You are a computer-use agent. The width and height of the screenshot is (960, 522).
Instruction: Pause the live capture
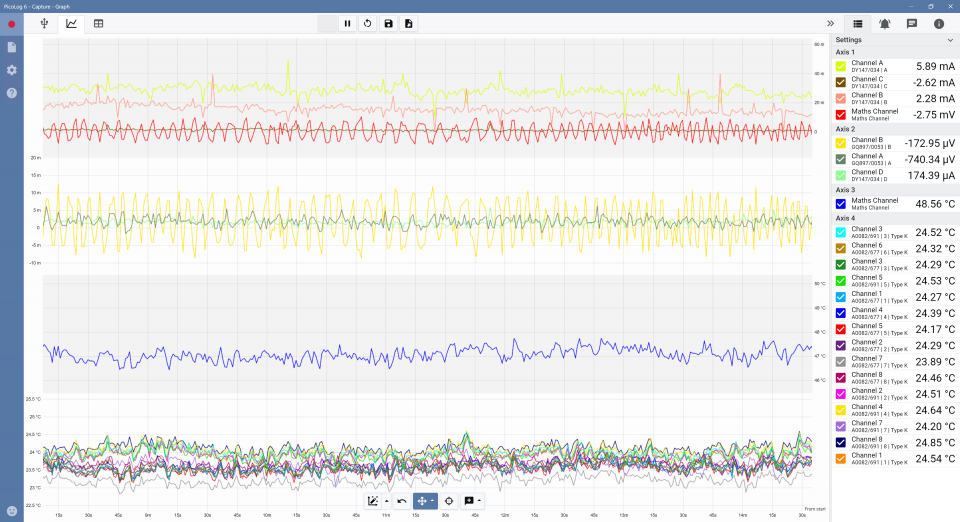pyautogui.click(x=347, y=23)
